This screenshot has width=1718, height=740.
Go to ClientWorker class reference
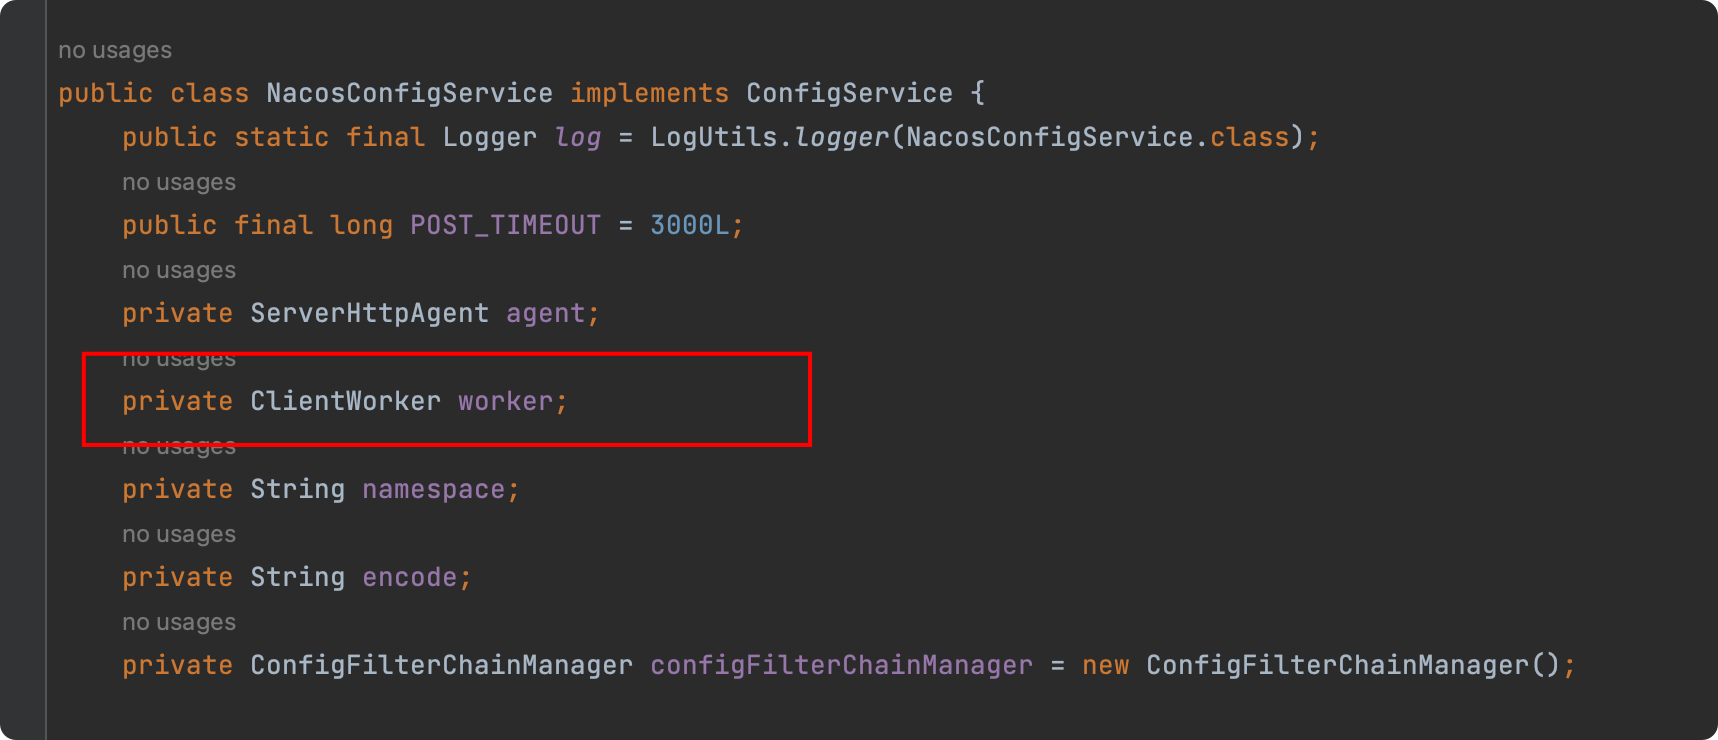point(345,401)
